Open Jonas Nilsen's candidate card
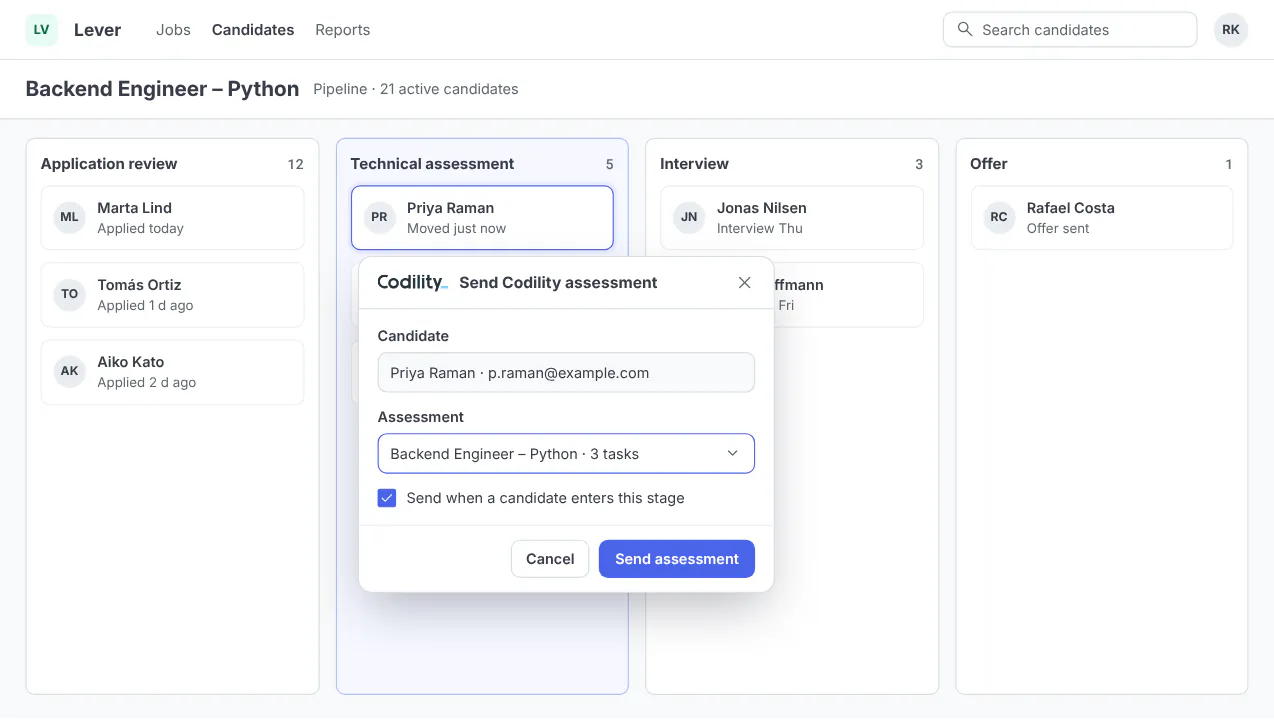This screenshot has height=720, width=1274. tap(792, 217)
